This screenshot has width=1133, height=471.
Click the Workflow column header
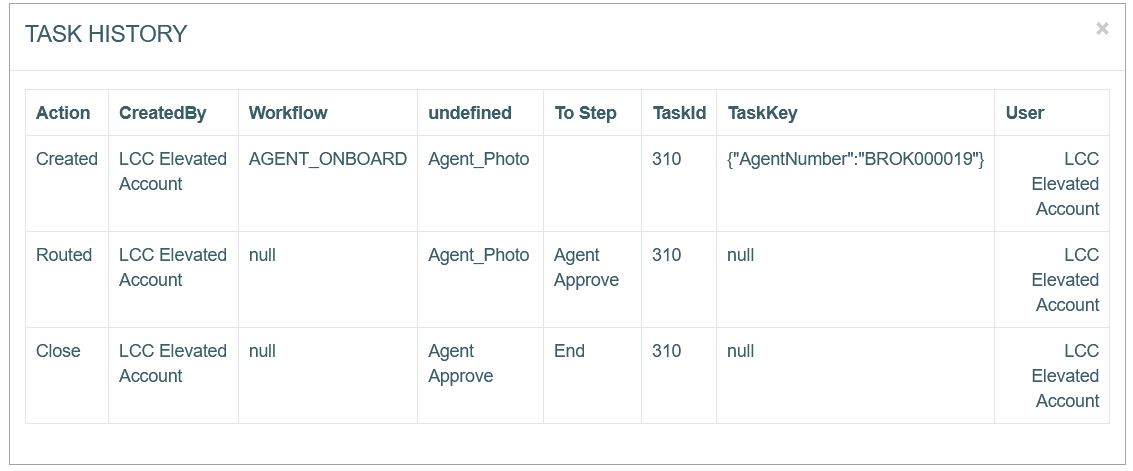pos(288,113)
